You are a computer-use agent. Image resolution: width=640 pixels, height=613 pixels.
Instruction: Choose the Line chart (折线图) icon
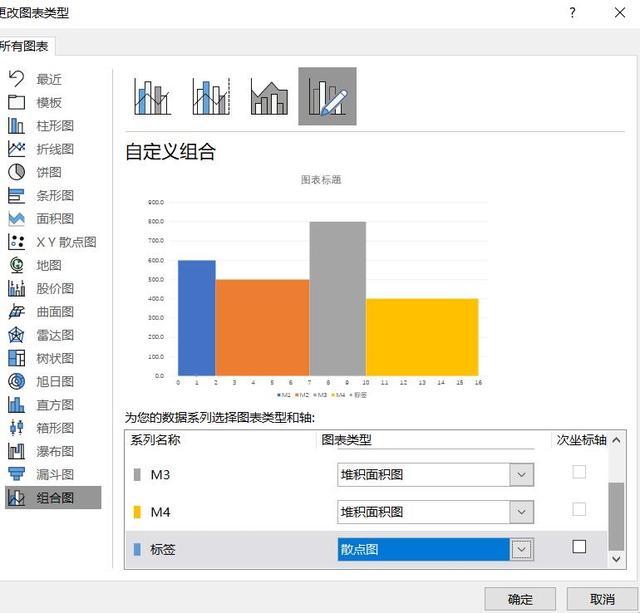(16, 149)
